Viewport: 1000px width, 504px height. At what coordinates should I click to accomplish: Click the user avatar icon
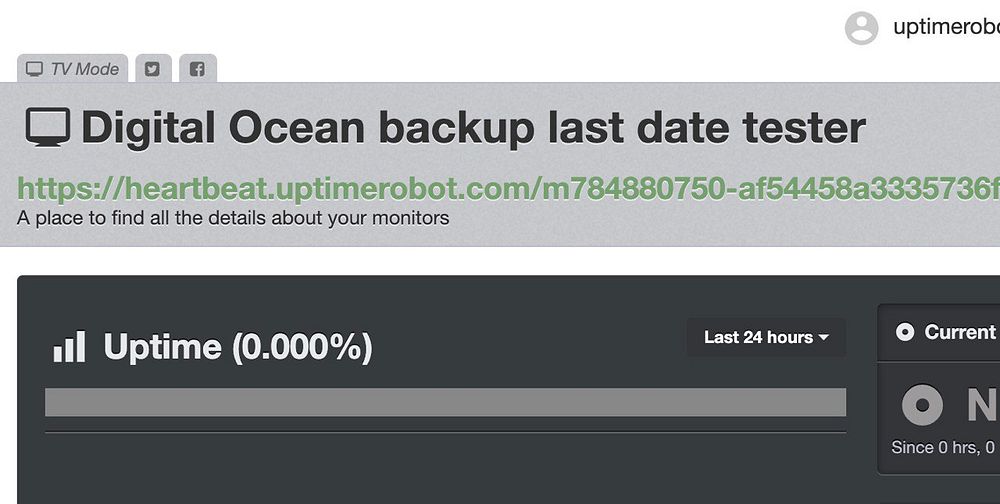[861, 28]
